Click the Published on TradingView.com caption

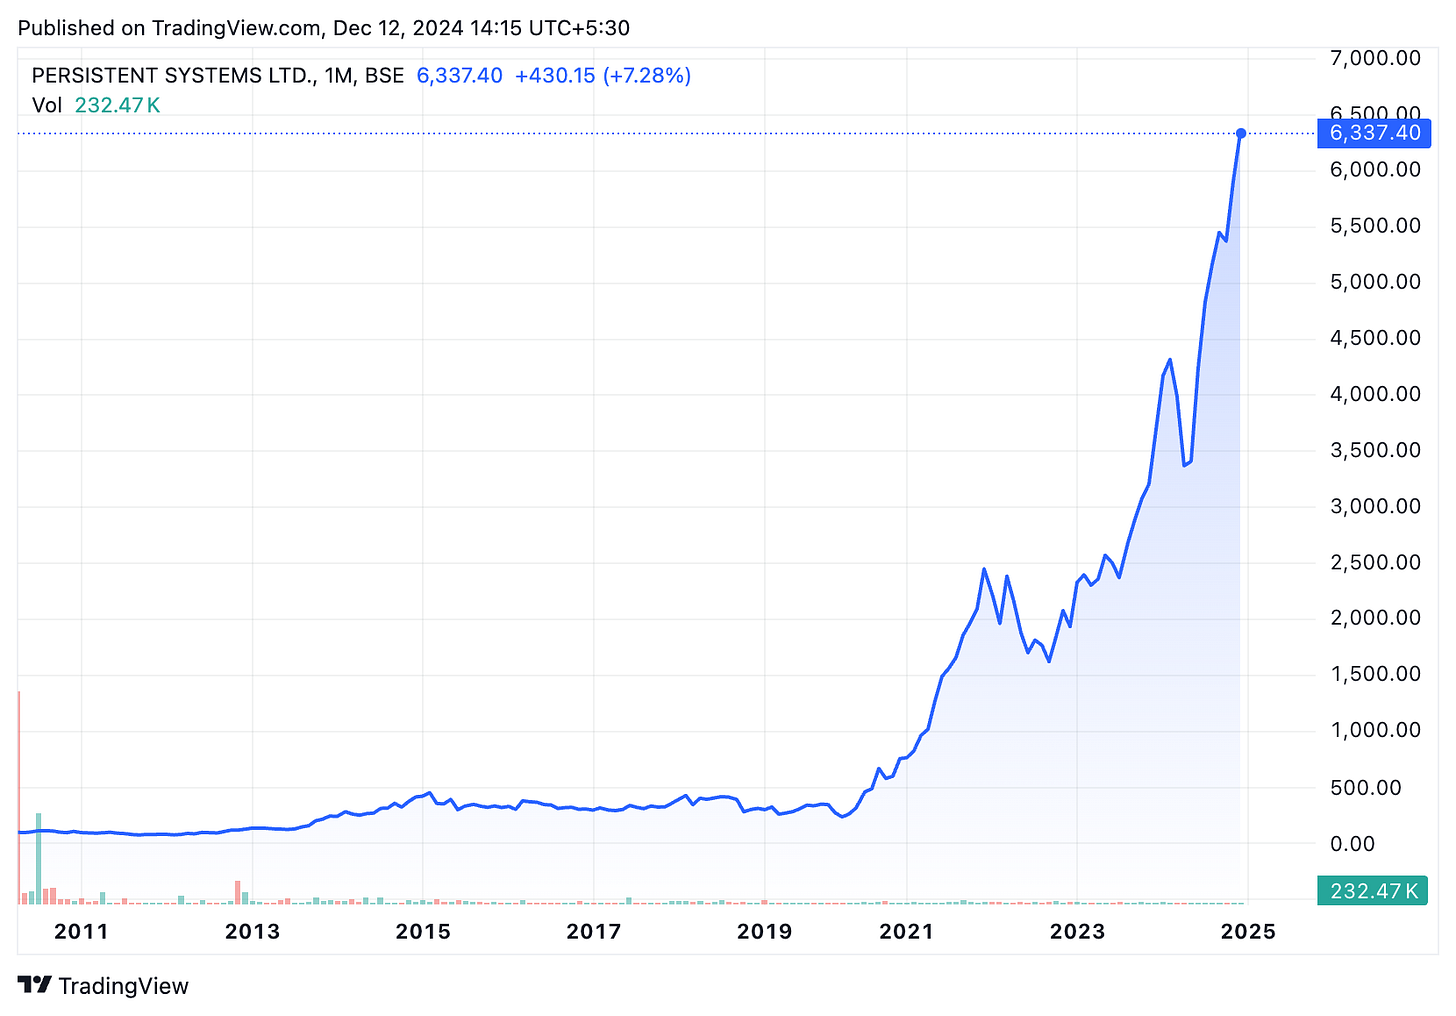[x=324, y=28]
